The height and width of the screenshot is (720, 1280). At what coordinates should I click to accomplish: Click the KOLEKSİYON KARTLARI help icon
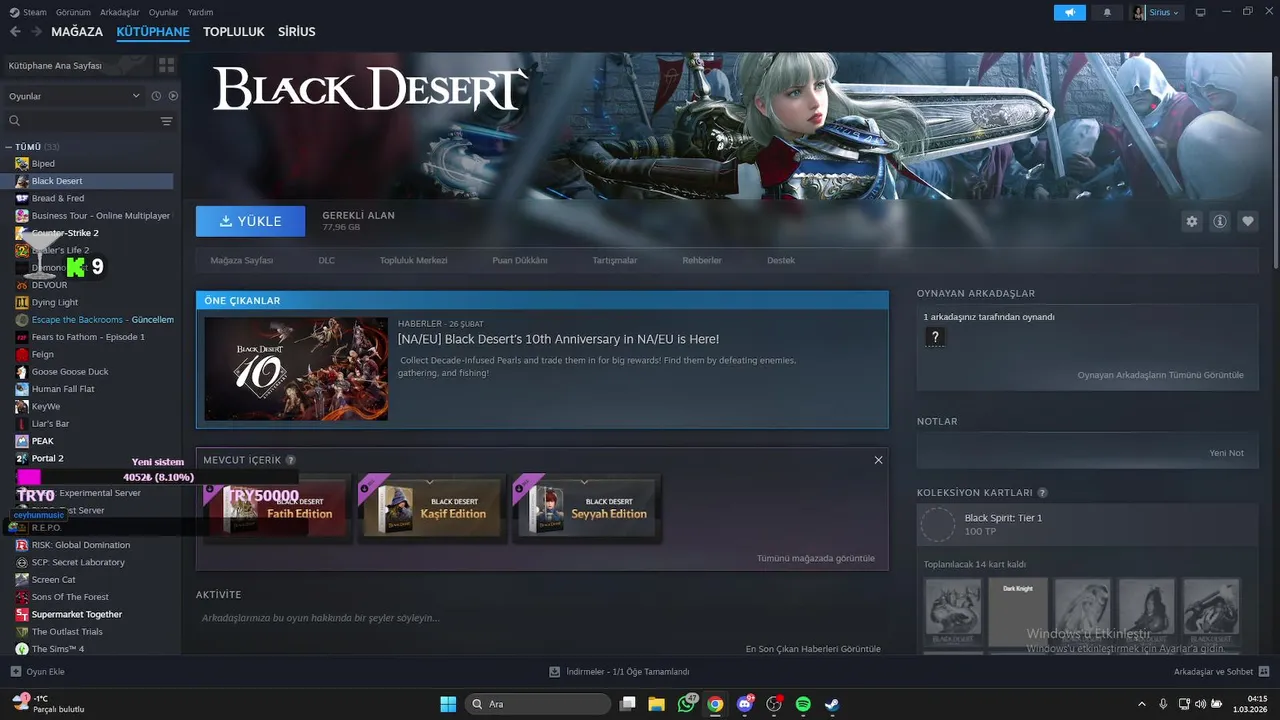pos(1042,493)
